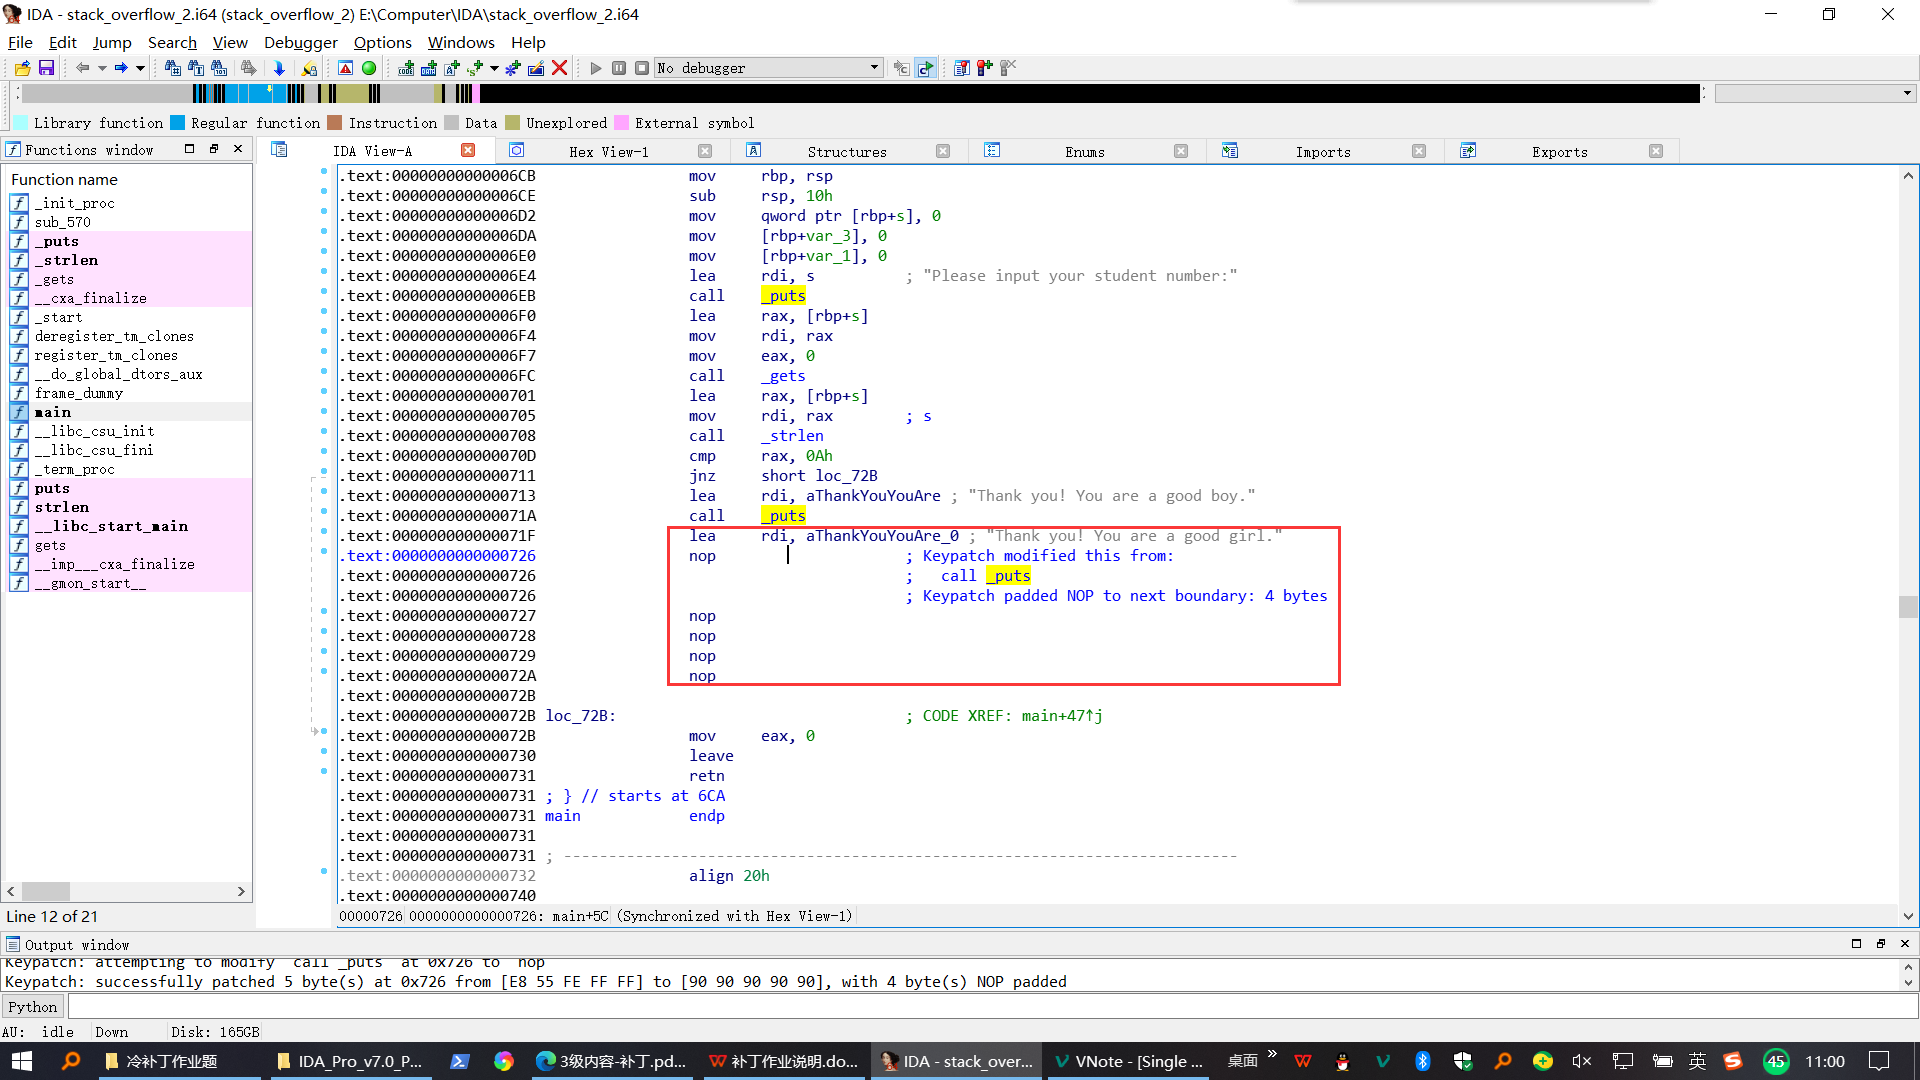Click the blue down arrow toolbar icon
1920x1080 pixels.
(279, 68)
